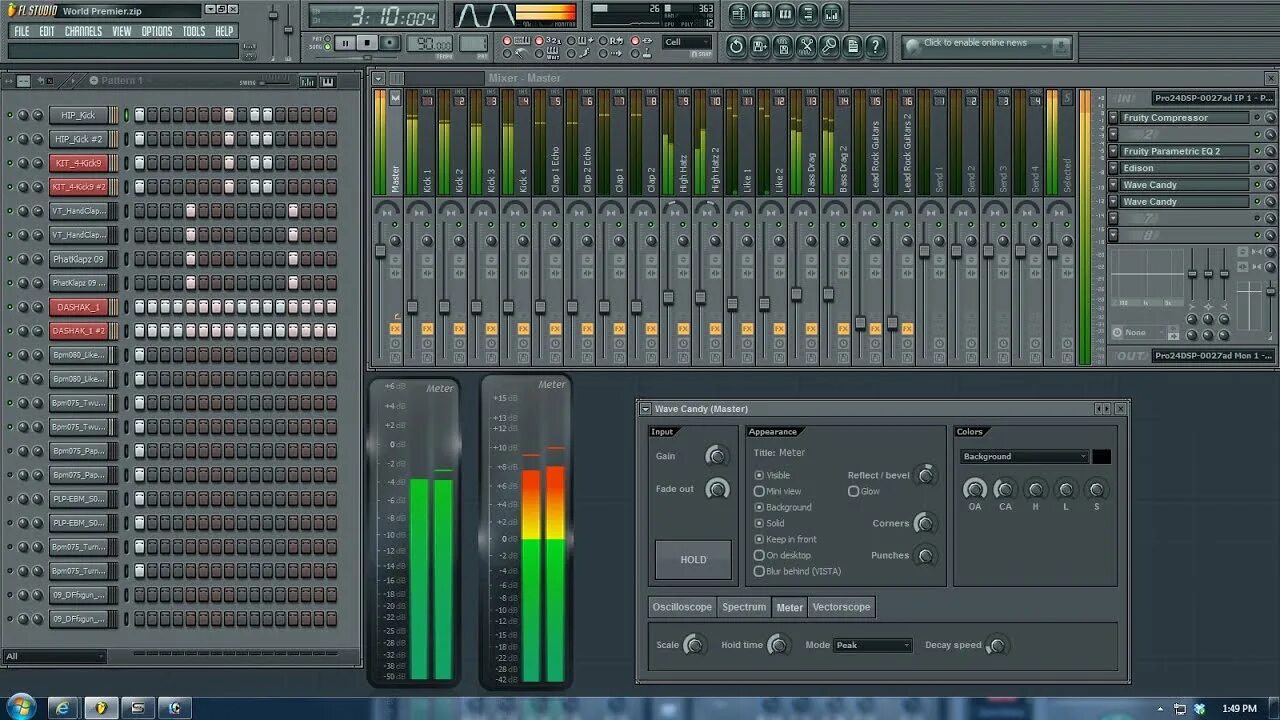Click the DASHAK_1 channel button
The image size is (1280, 720).
(x=78, y=307)
